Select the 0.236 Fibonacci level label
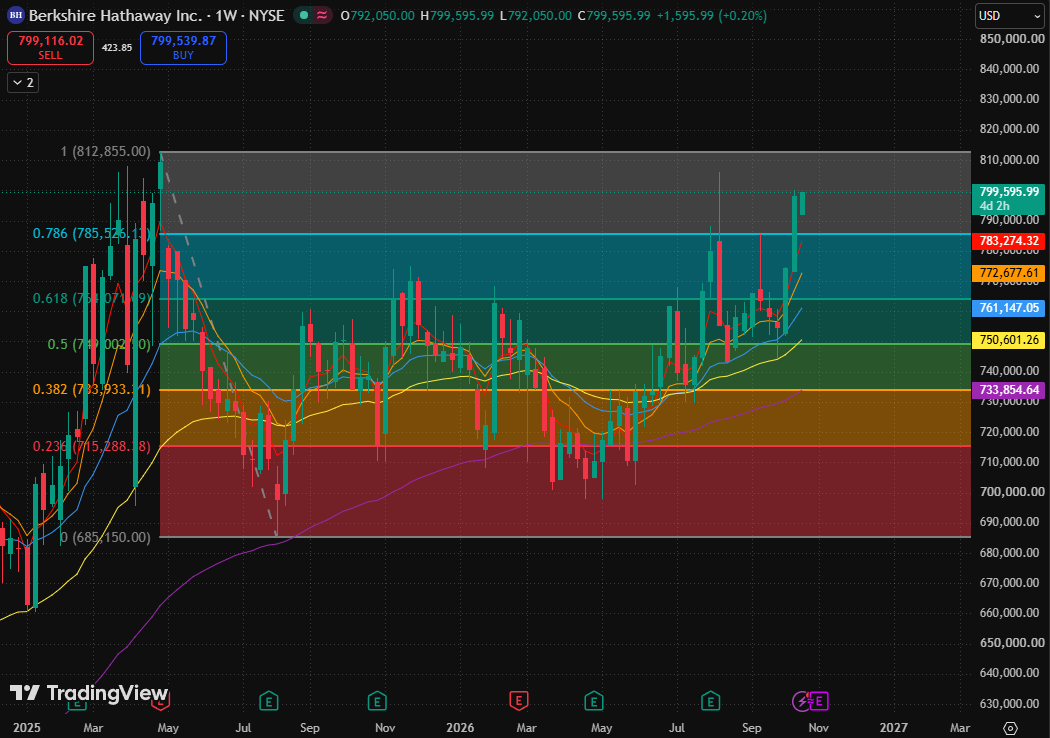The image size is (1050, 738). [x=92, y=446]
